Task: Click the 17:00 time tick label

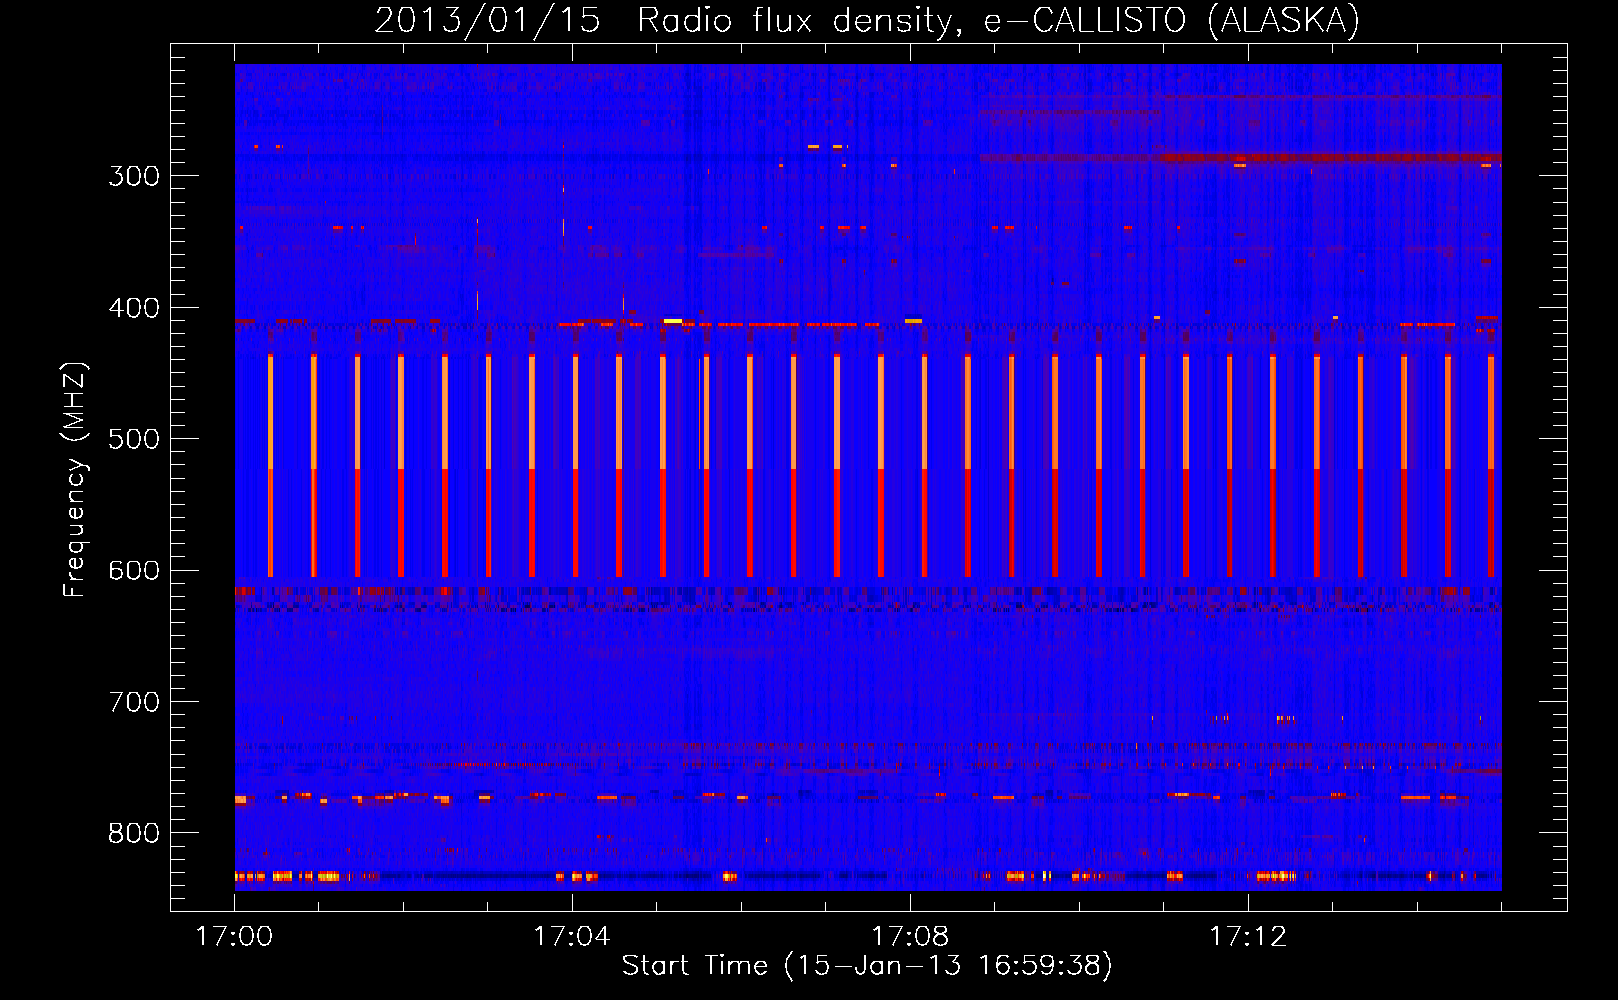Action: (234, 937)
